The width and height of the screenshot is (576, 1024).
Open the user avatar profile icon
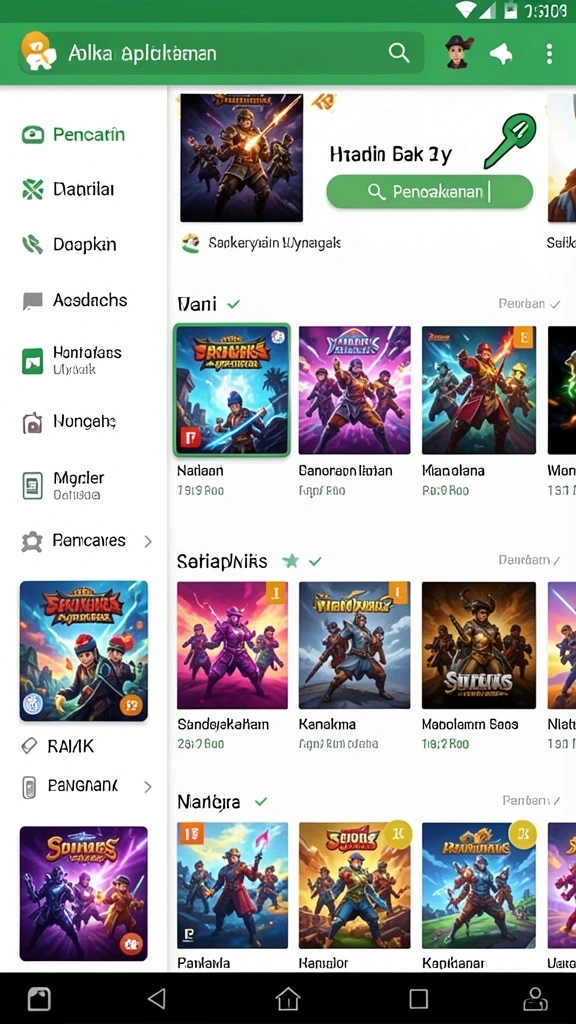[x=459, y=52]
